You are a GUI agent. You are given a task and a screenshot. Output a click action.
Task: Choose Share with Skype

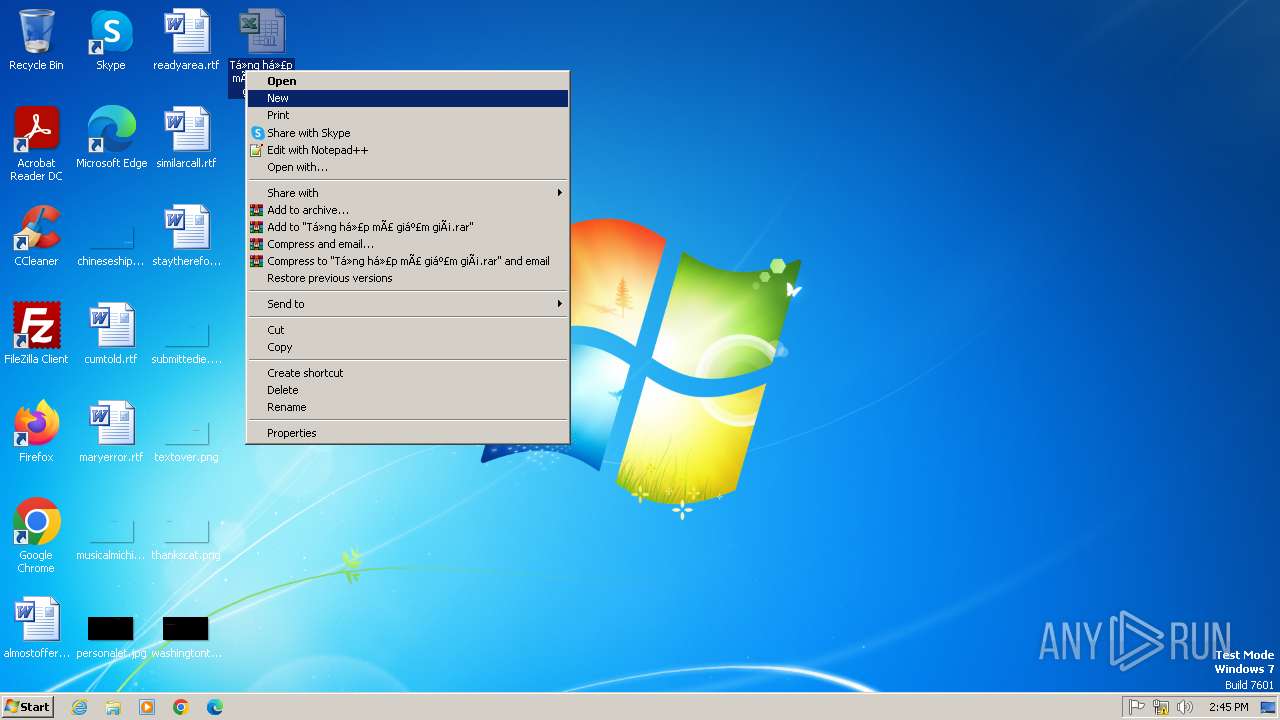tap(408, 133)
